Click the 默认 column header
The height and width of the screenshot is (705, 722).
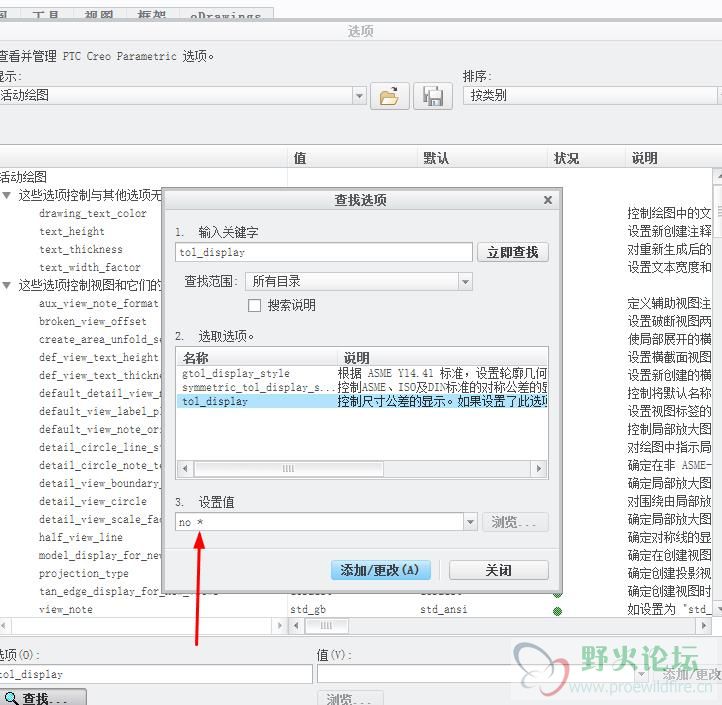coord(482,158)
